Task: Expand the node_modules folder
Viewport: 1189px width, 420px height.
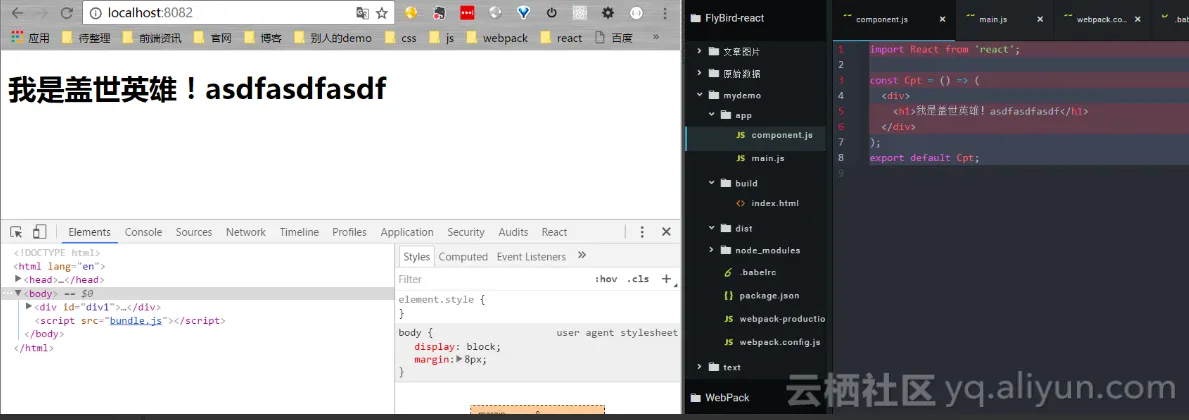Action: coord(712,250)
